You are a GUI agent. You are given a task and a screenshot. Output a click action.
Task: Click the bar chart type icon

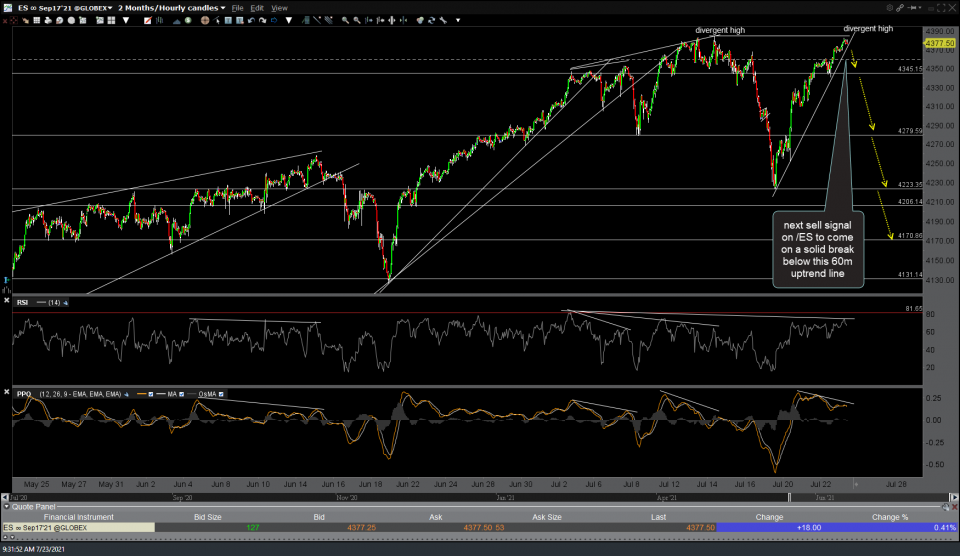click(x=159, y=20)
